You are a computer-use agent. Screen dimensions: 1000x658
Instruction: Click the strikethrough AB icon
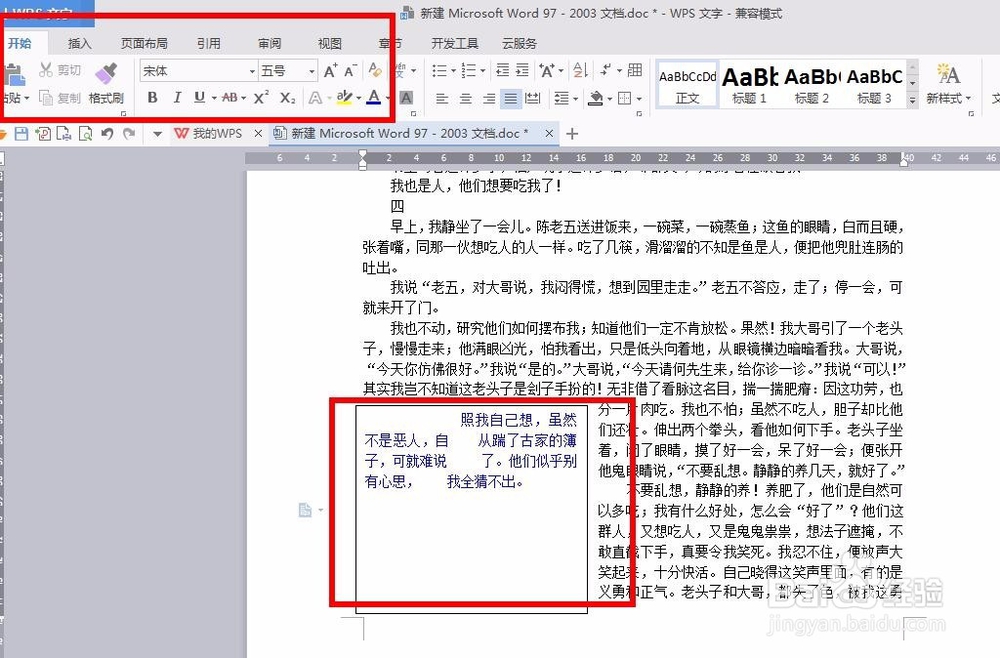click(229, 96)
